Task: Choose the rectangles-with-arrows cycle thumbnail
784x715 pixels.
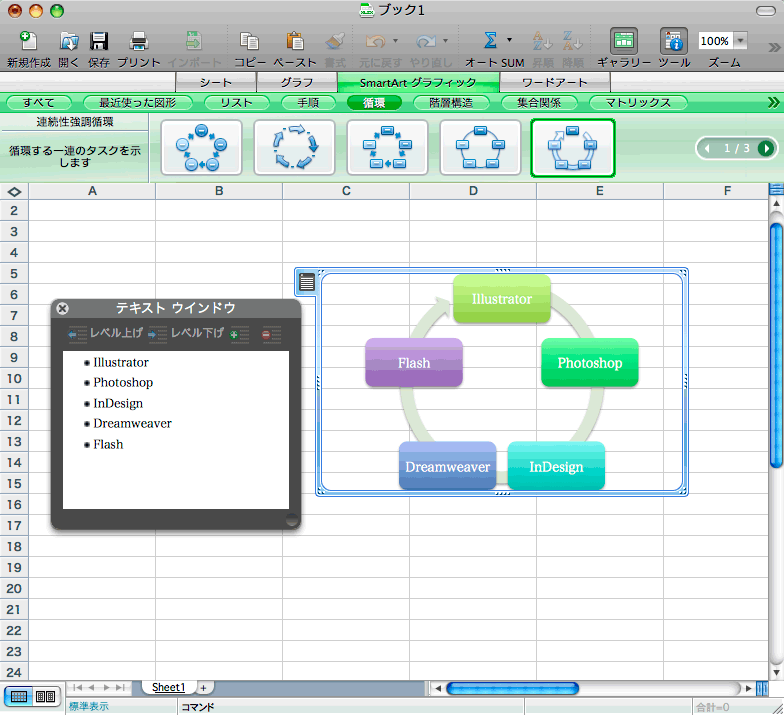Action: tap(388, 148)
